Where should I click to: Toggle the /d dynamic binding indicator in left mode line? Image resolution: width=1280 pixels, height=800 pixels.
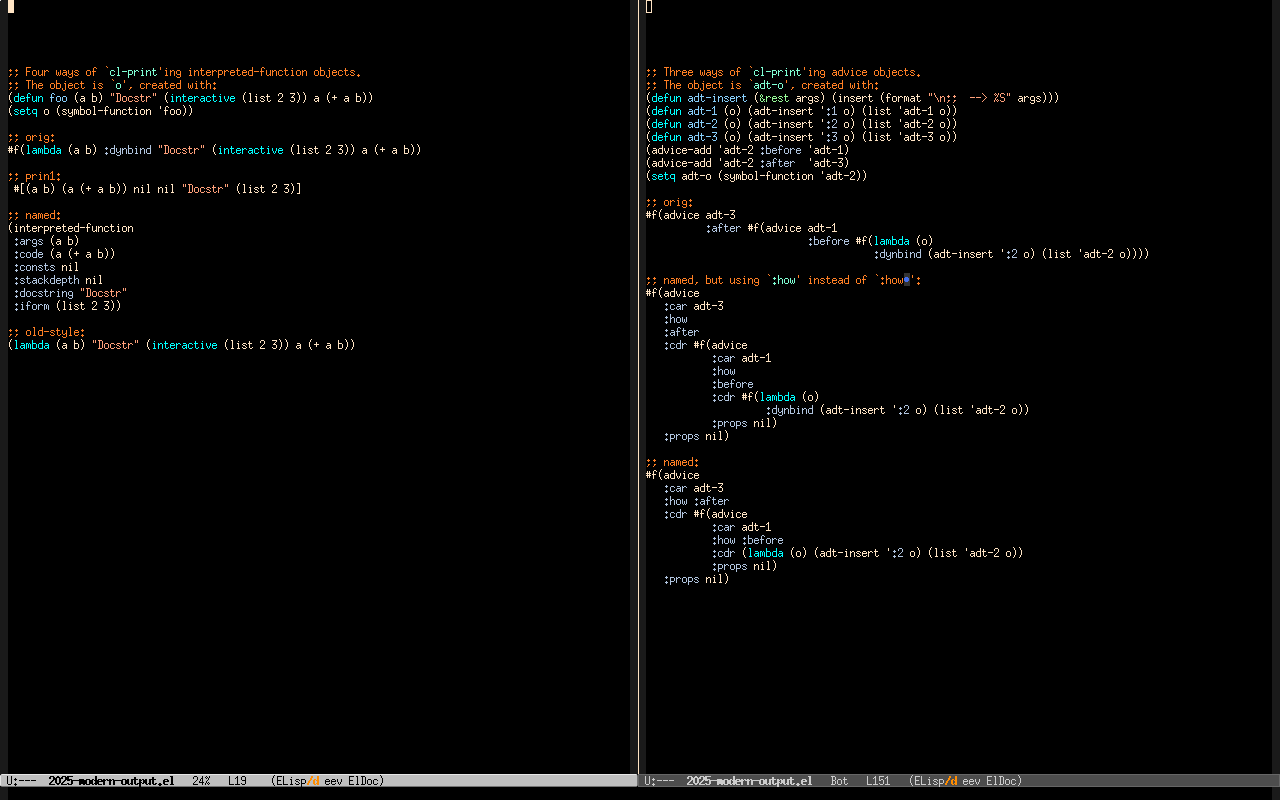[313, 781]
